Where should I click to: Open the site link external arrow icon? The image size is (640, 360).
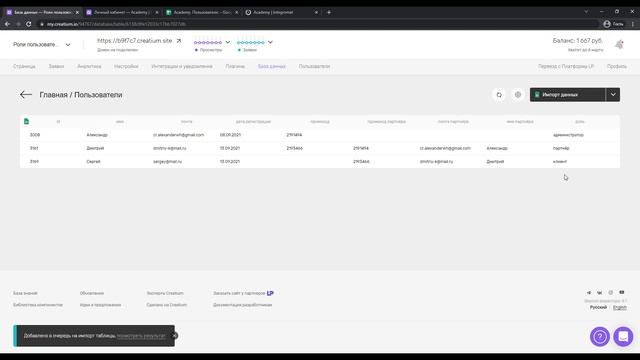(x=178, y=41)
